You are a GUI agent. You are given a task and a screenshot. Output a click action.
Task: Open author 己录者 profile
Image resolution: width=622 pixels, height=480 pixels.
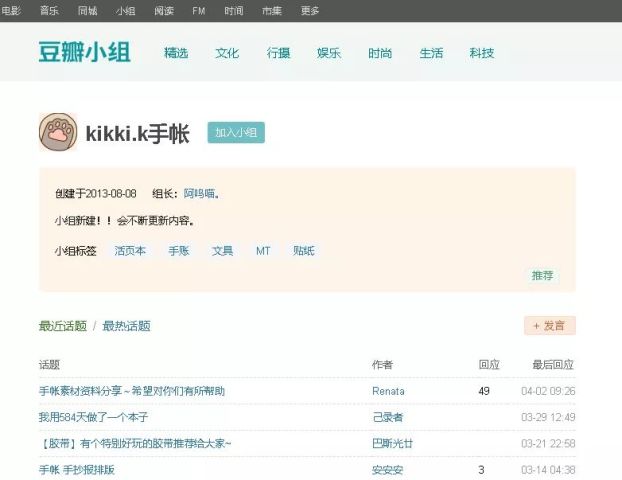(388, 417)
